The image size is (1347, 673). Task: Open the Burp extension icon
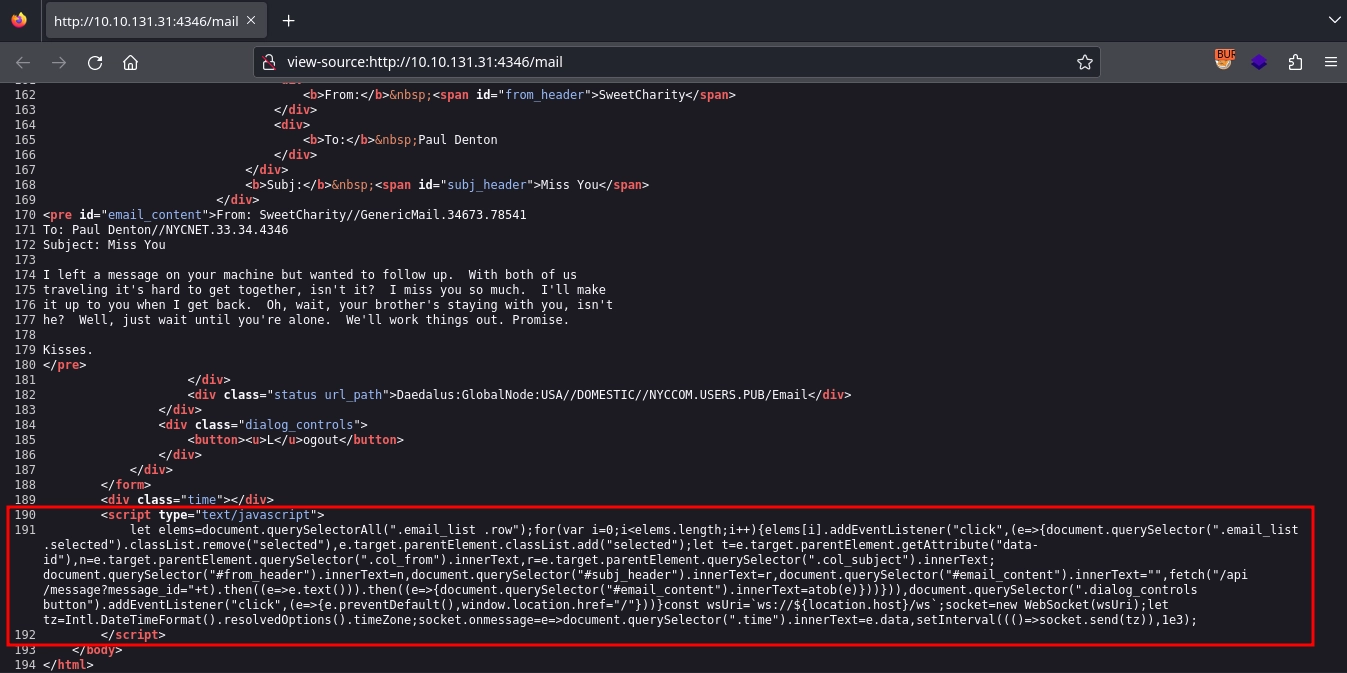tap(1224, 61)
